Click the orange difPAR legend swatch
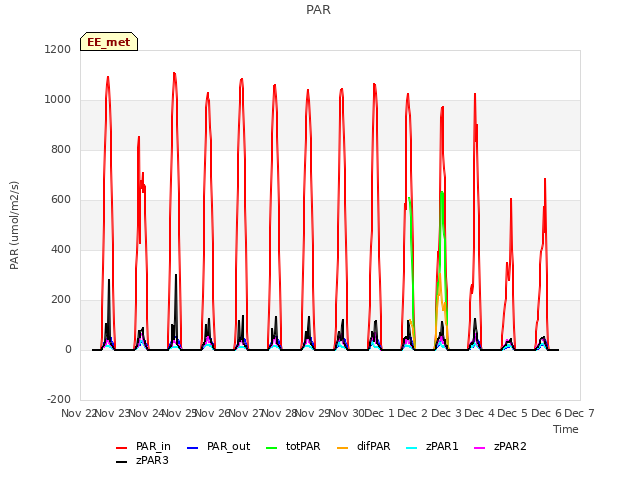640x480 pixels. [342, 448]
